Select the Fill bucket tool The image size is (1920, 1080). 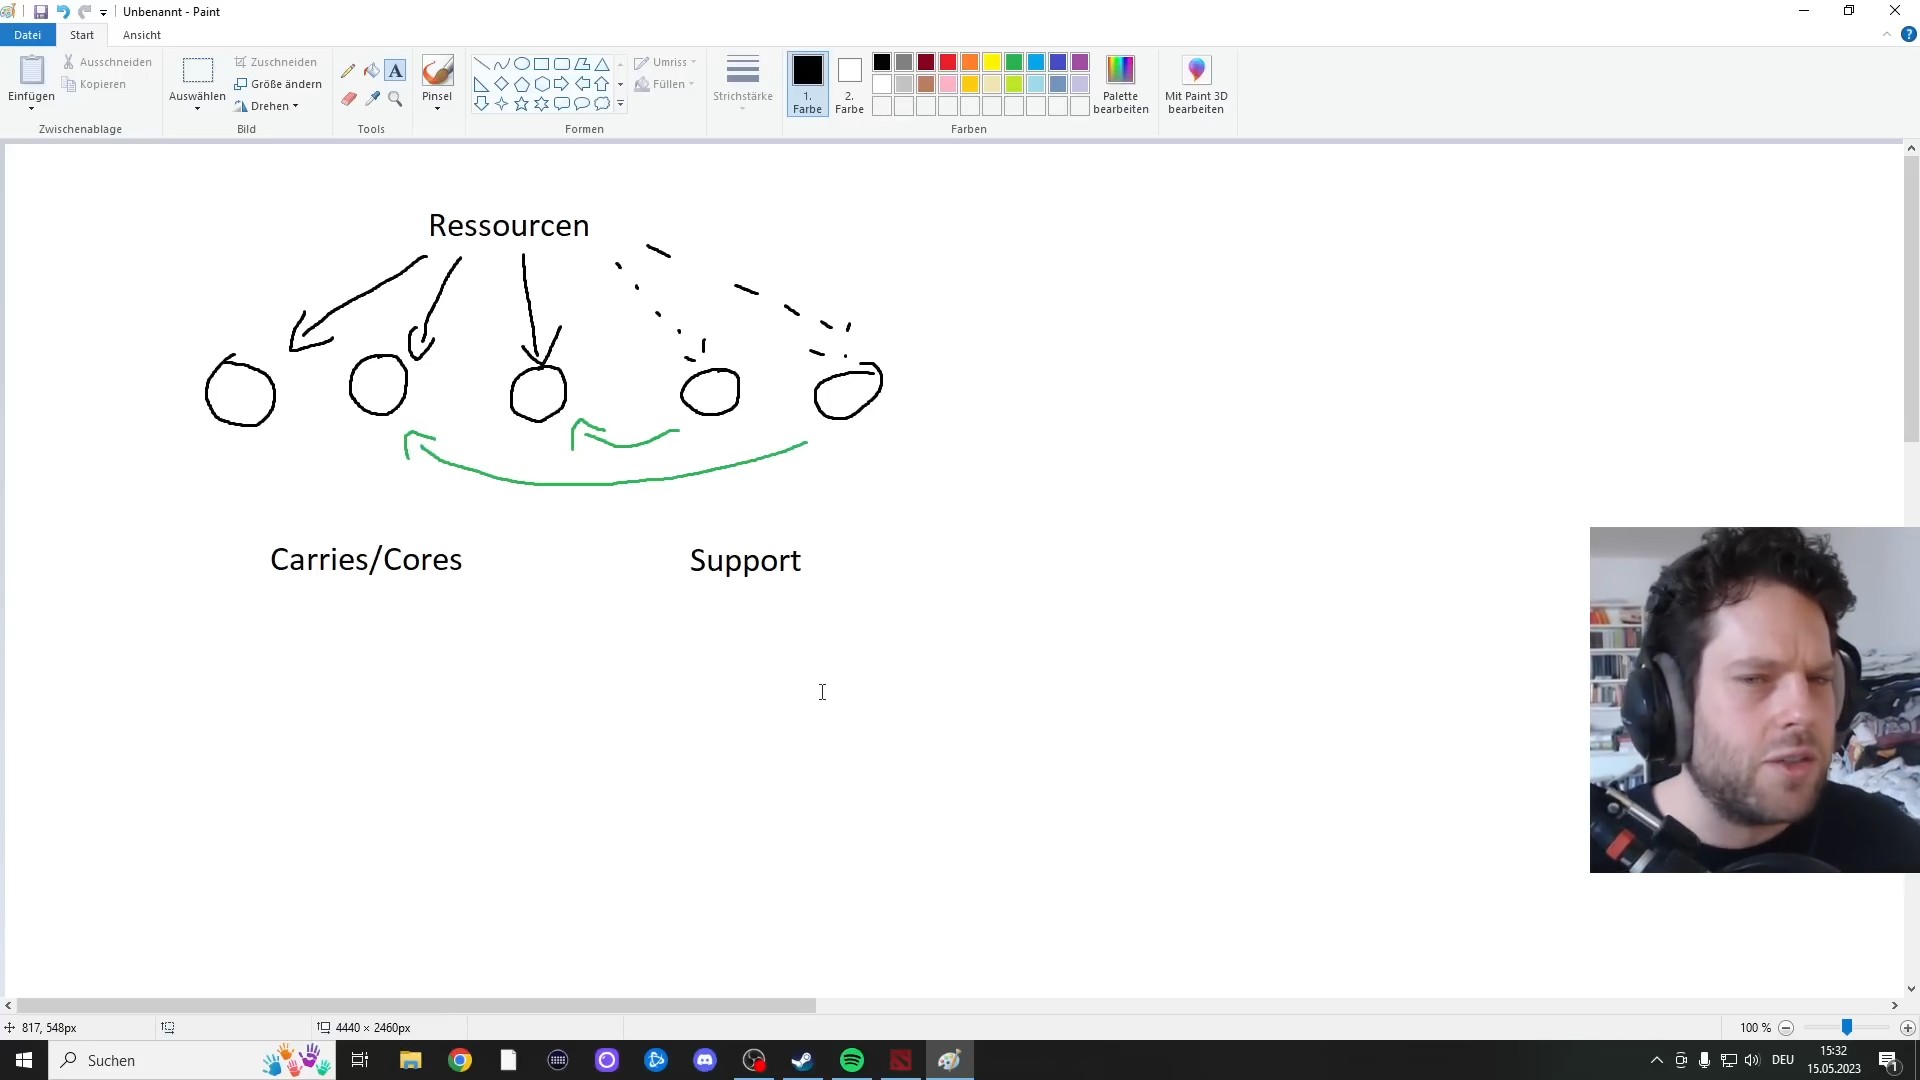372,71
